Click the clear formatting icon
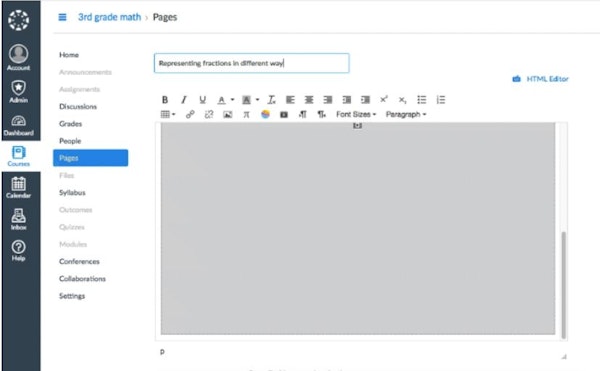 click(x=271, y=100)
